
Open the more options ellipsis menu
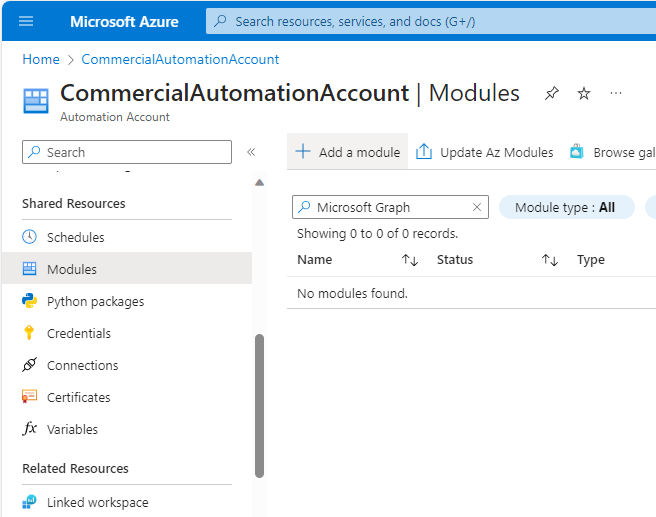click(615, 93)
